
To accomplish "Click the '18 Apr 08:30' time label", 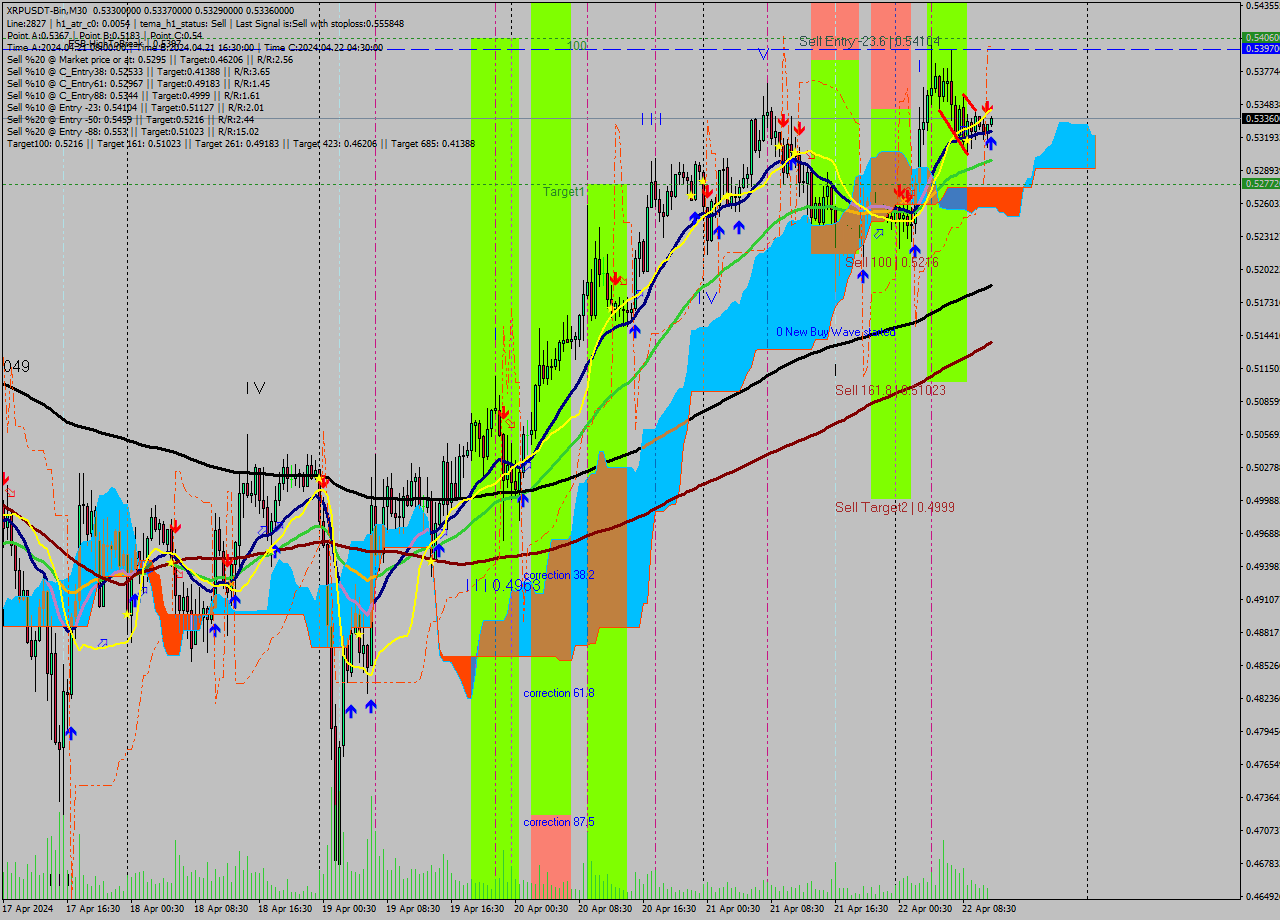I will click(x=221, y=909).
